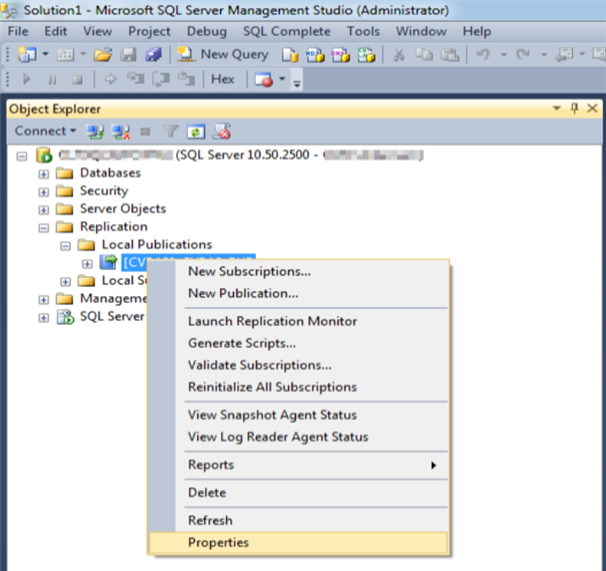Open the Edit menu
Image resolution: width=606 pixels, height=571 pixels.
click(56, 31)
